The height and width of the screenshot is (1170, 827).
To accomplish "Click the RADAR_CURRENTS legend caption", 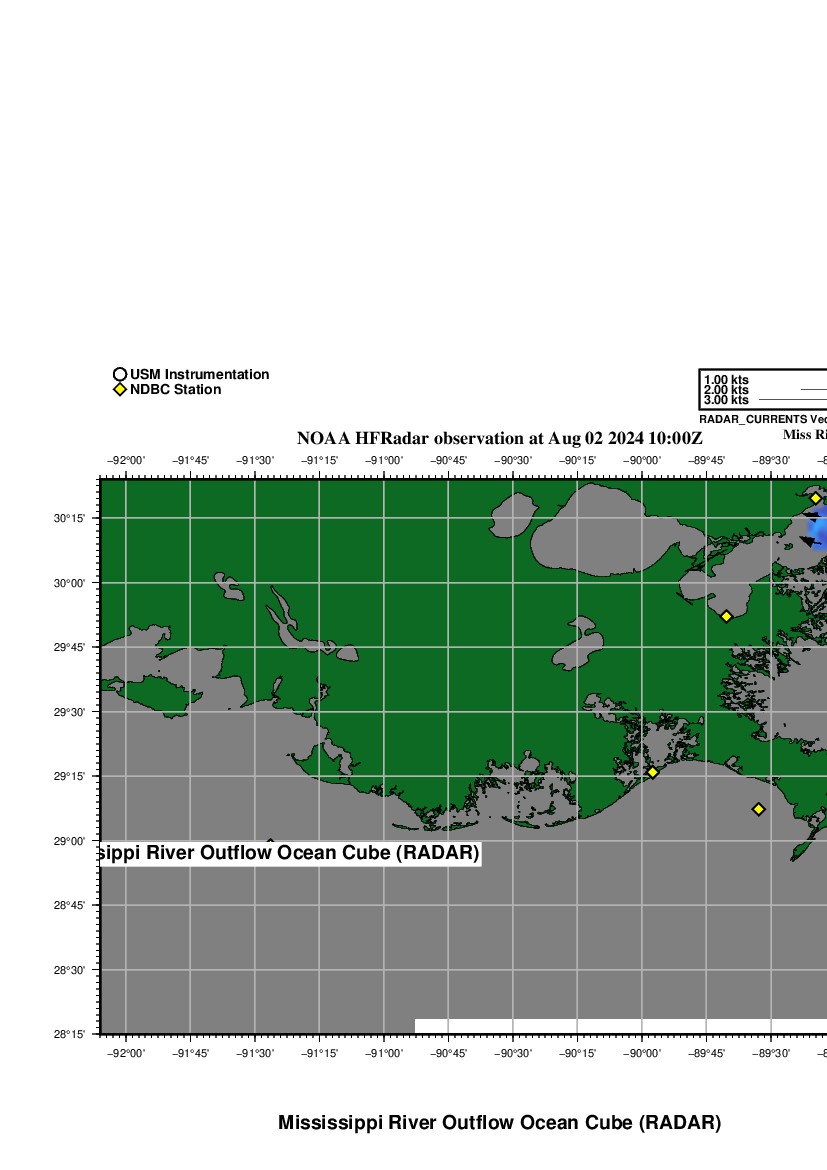I will click(760, 419).
